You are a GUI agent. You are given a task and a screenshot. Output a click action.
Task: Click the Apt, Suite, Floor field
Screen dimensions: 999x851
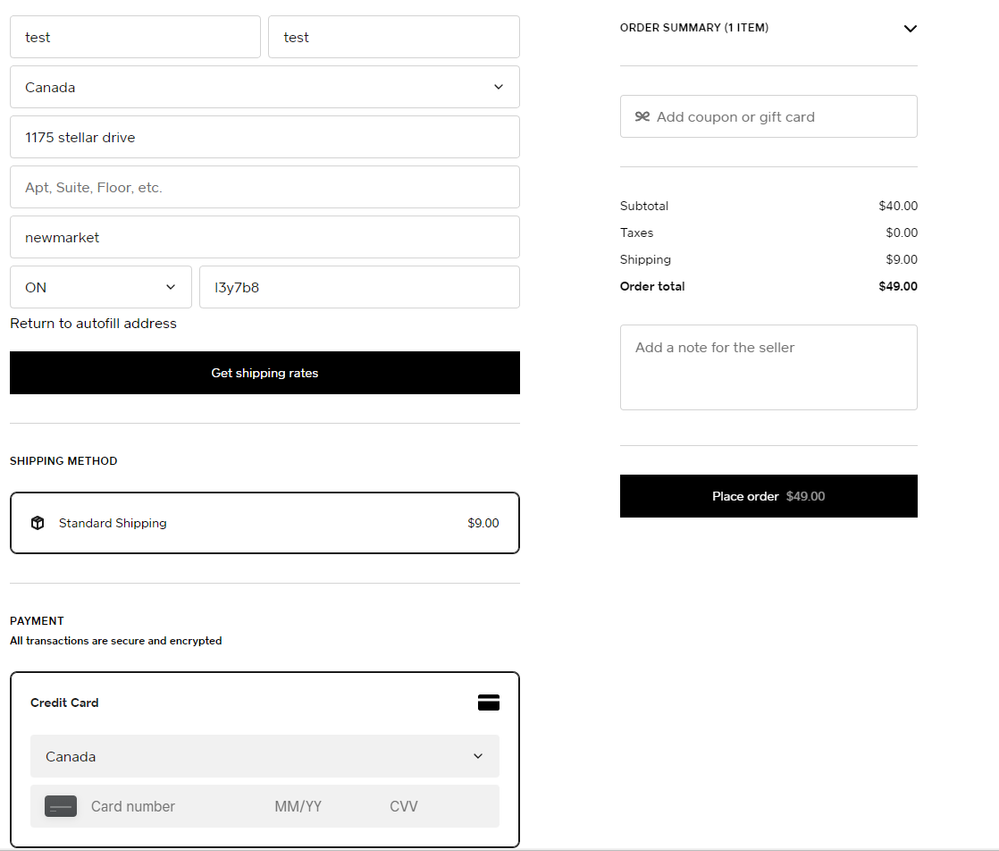[x=264, y=187]
